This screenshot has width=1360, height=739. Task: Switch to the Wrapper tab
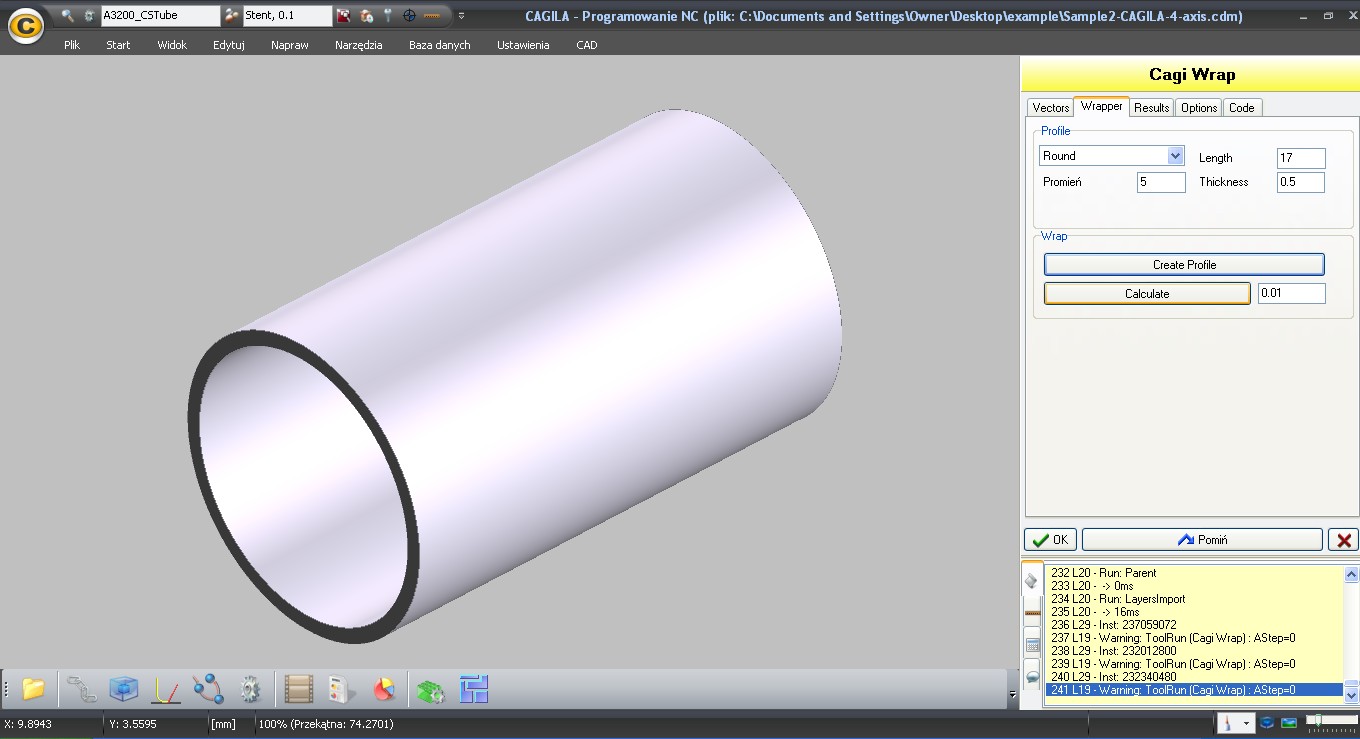coord(1102,106)
